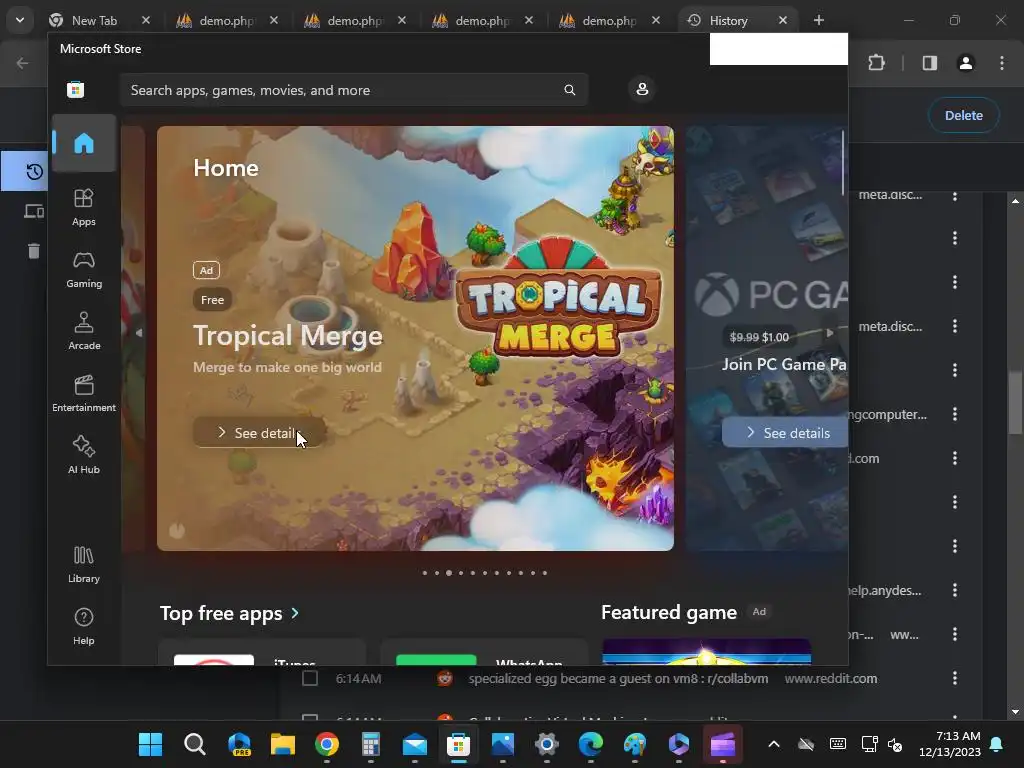
Task: Show previous carousel slide arrow
Action: (138, 332)
